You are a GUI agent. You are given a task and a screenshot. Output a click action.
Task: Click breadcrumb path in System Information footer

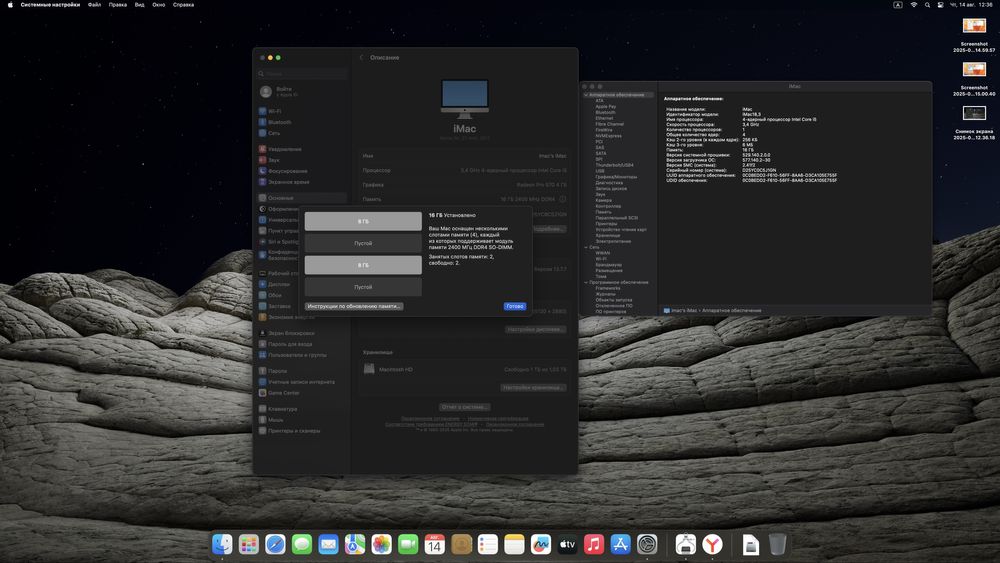712,311
